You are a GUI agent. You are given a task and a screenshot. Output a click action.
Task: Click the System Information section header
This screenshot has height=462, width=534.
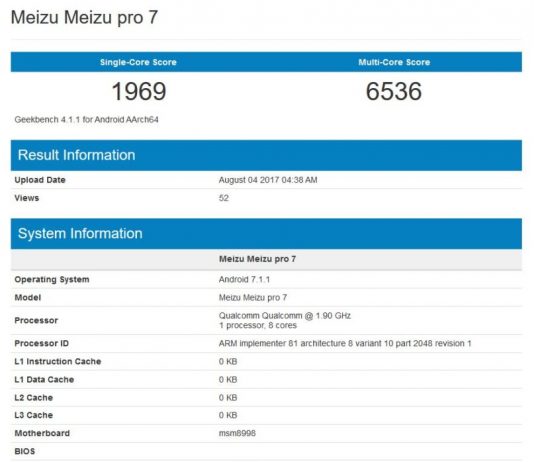point(80,234)
